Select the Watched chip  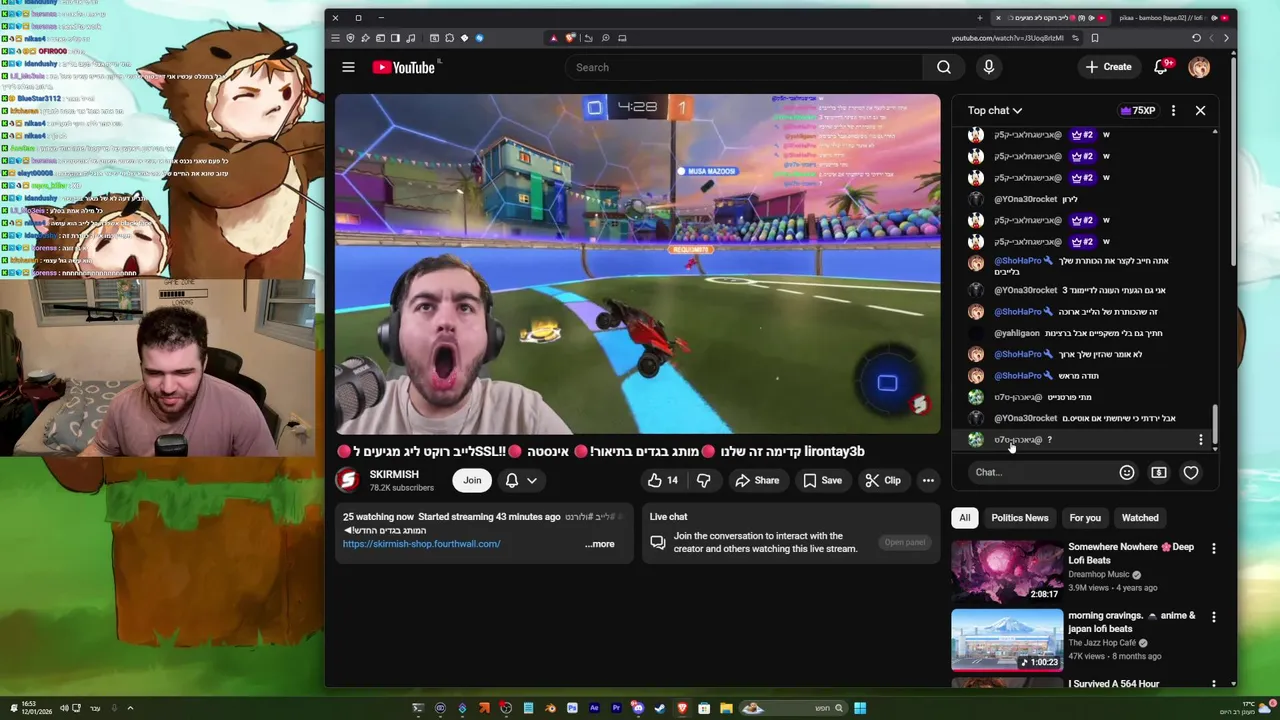point(1140,518)
